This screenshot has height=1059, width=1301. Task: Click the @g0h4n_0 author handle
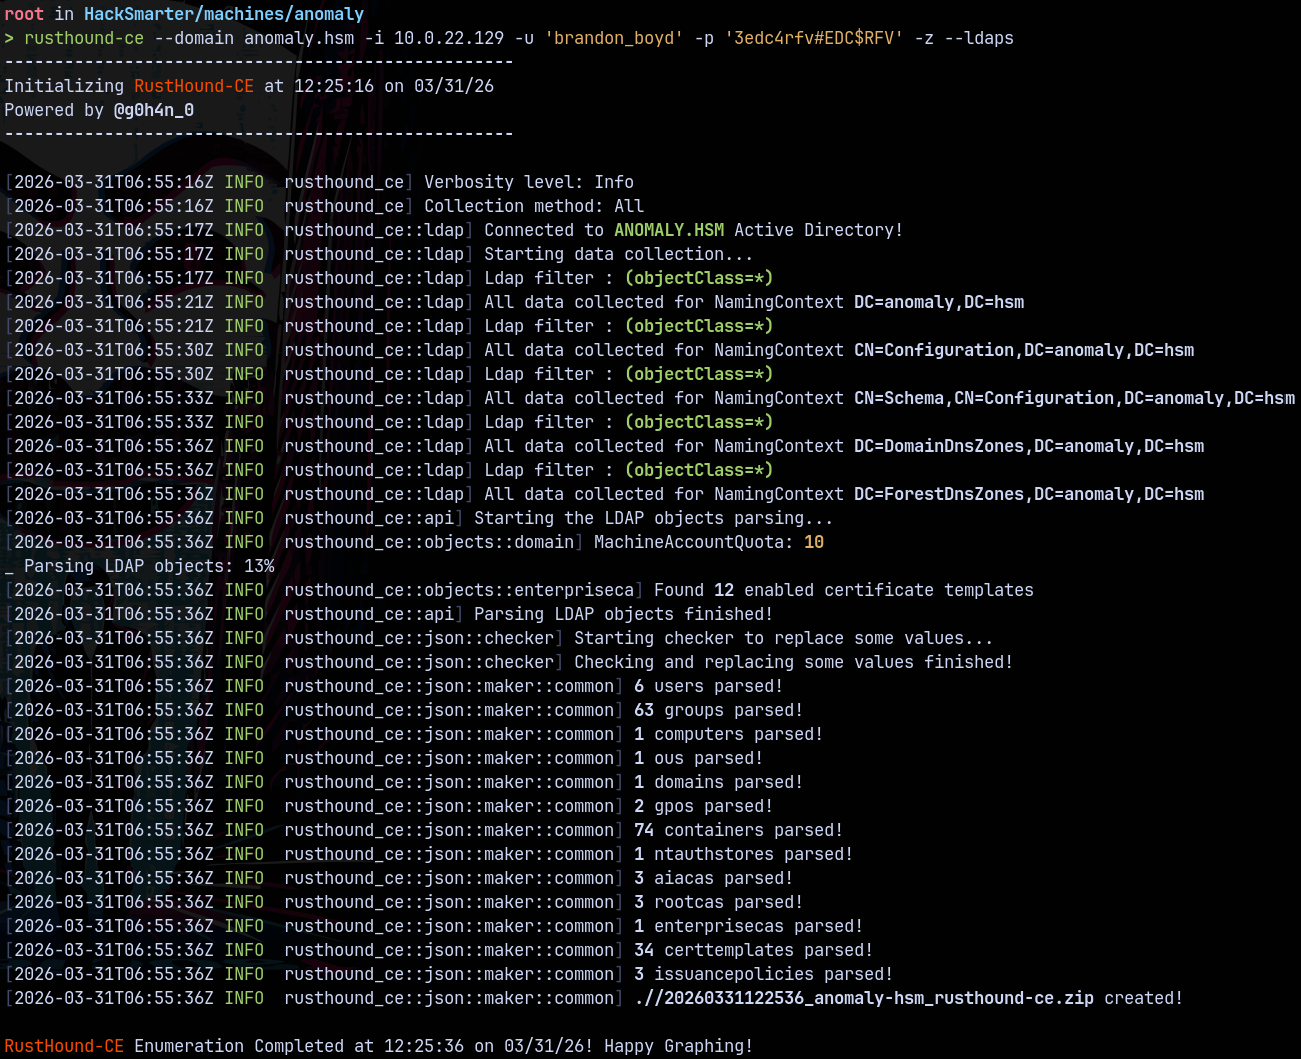tap(154, 110)
